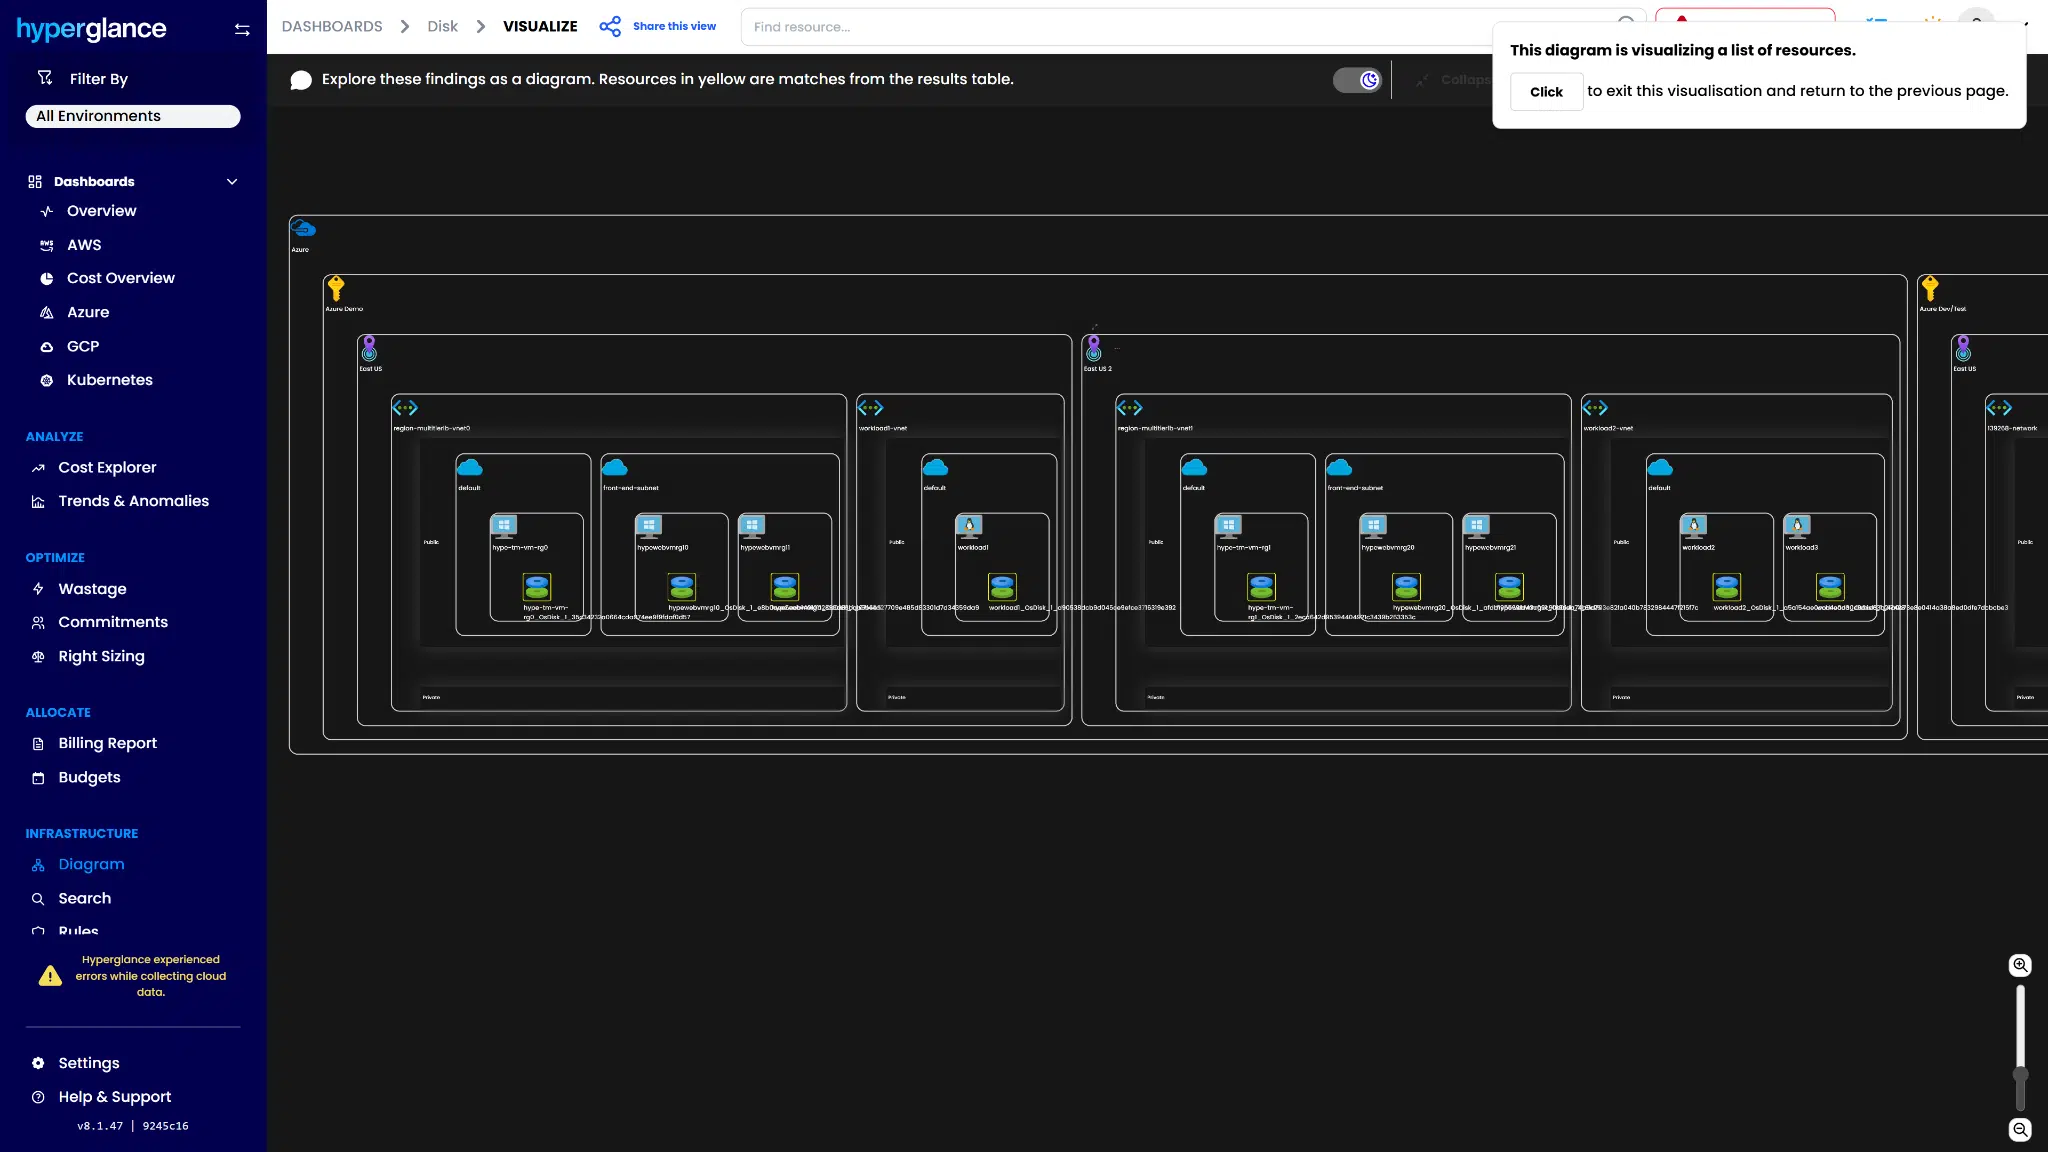Select the hypewebvmrg10 Windows VM icon
Image resolution: width=2048 pixels, height=1152 pixels.
tap(649, 526)
